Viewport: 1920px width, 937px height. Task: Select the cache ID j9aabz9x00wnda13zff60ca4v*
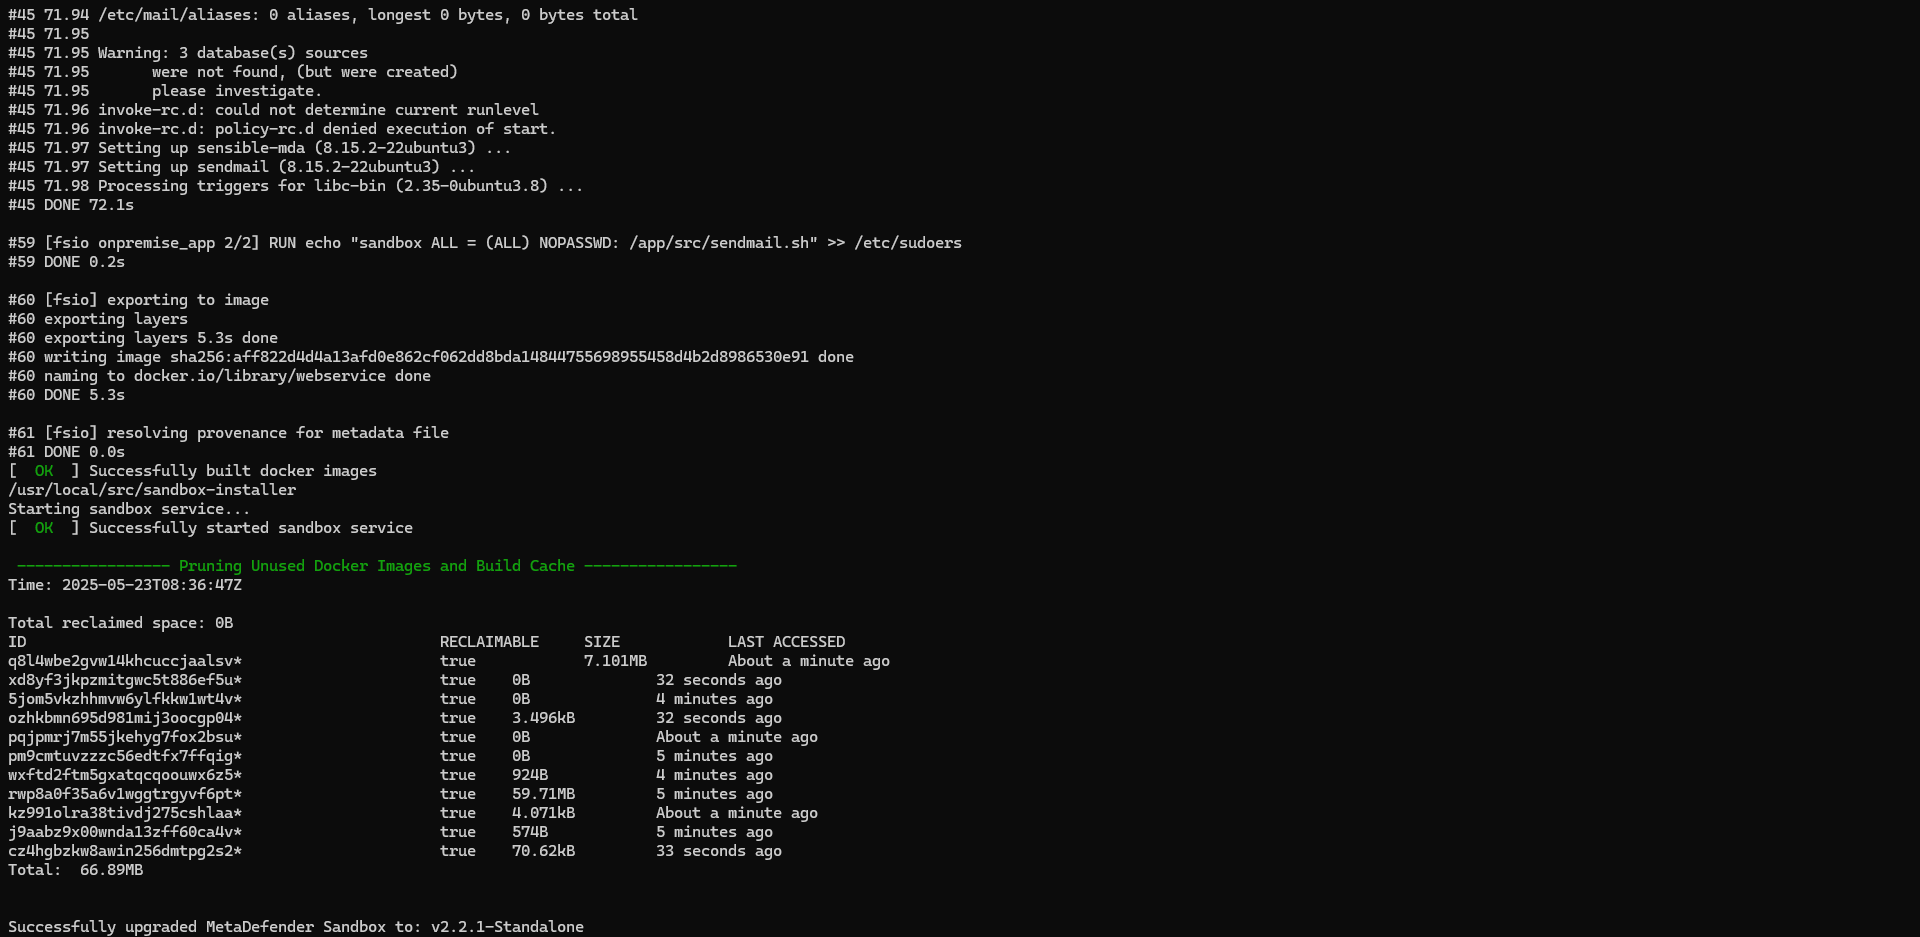125,832
